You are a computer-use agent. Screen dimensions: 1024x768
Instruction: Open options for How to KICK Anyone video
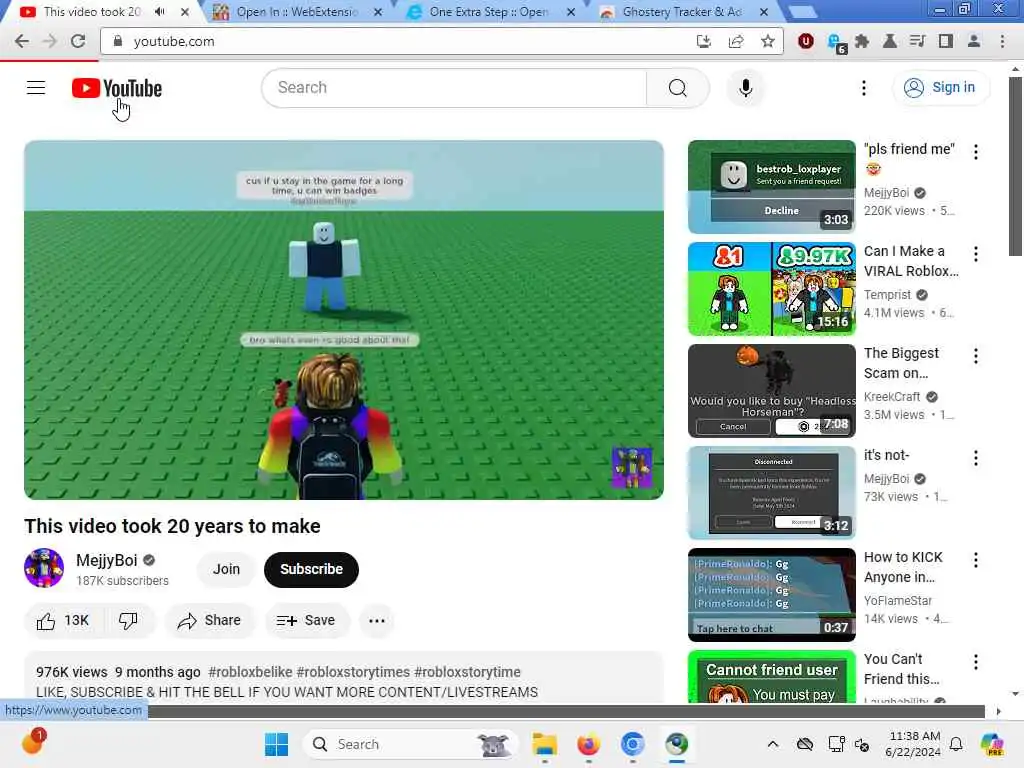pyautogui.click(x=976, y=560)
